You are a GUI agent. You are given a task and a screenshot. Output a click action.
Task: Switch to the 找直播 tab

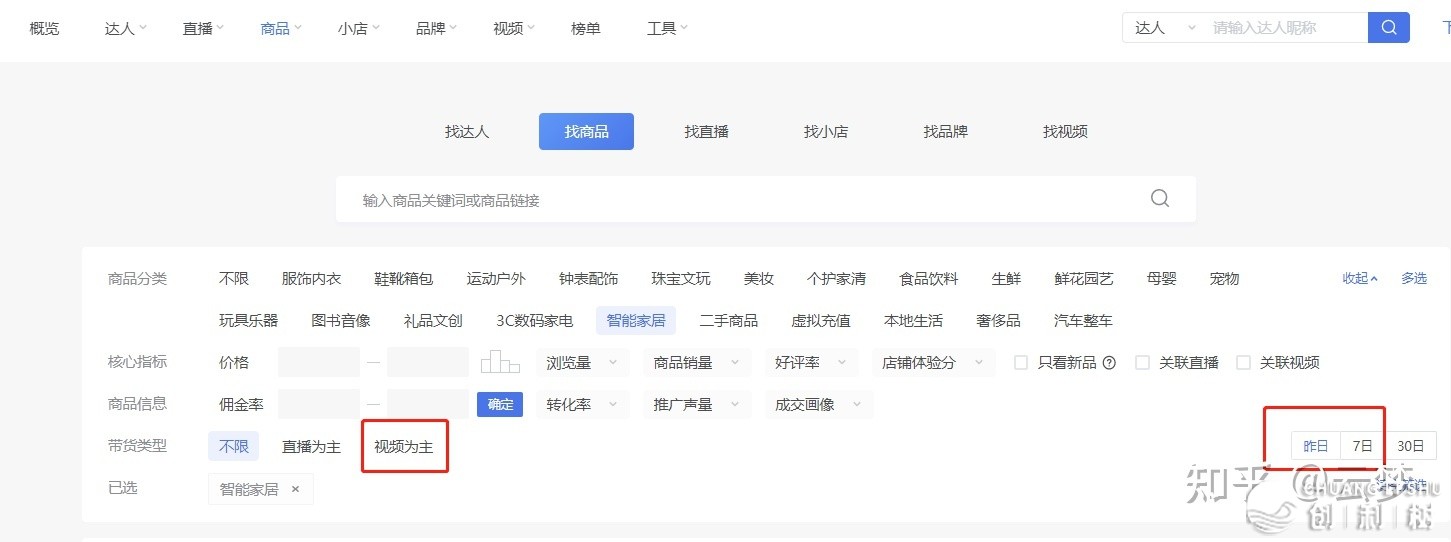706,131
